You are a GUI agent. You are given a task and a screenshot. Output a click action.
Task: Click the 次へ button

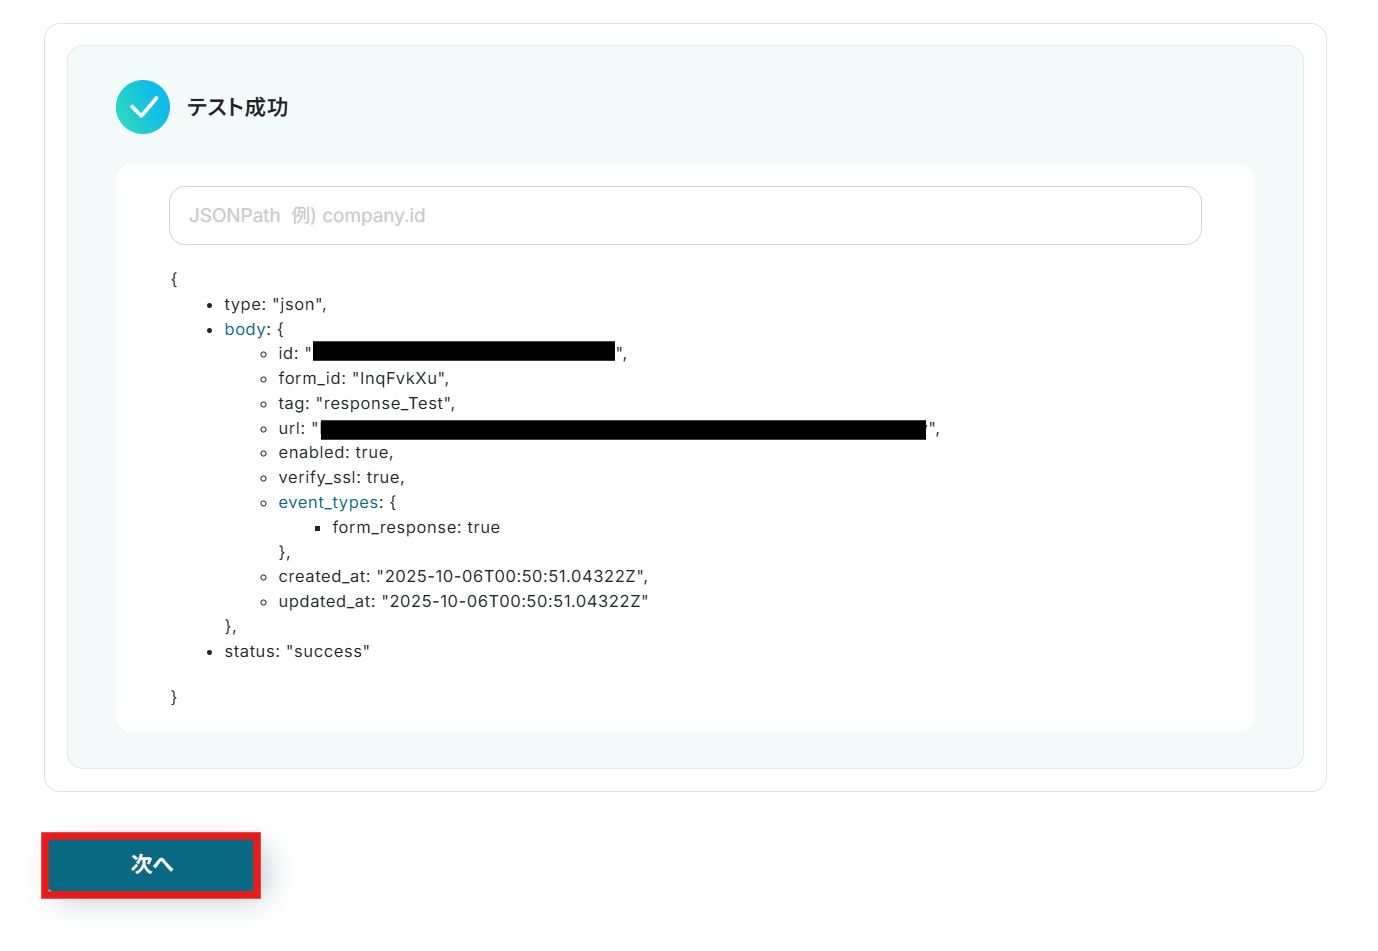pyautogui.click(x=151, y=865)
